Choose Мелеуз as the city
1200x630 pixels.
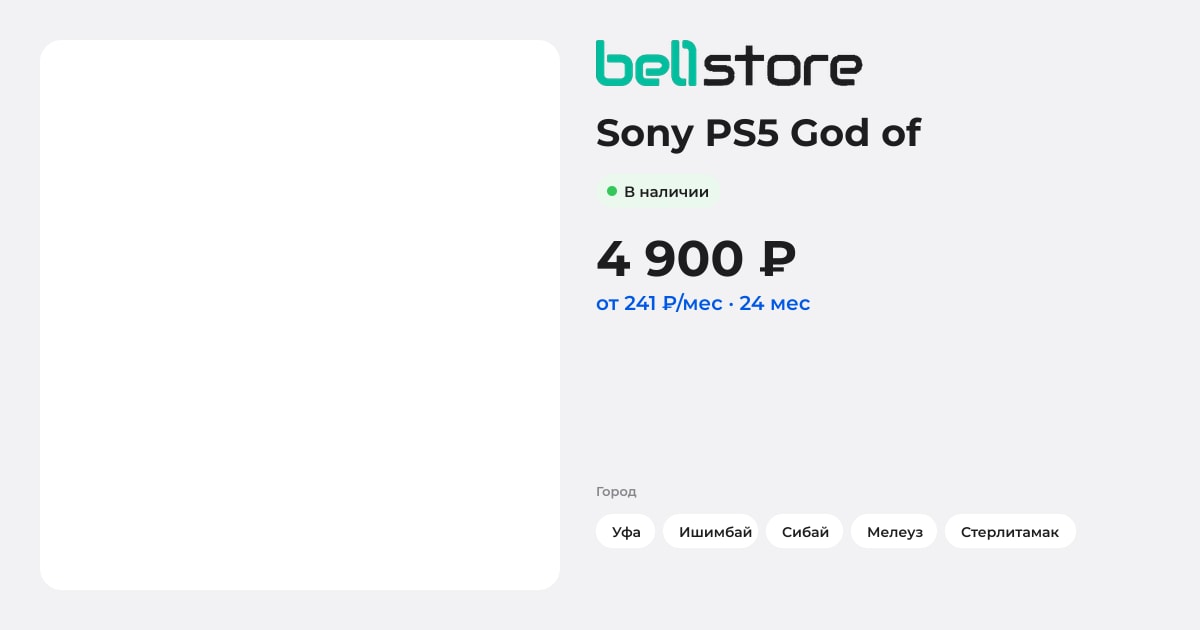tap(894, 531)
